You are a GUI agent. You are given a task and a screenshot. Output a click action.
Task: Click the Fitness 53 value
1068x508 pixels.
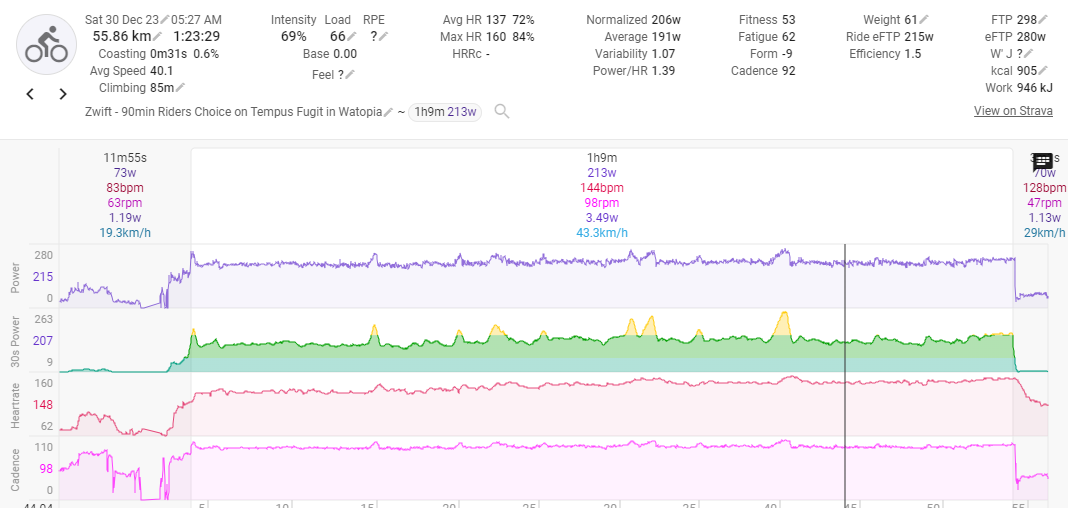pyautogui.click(x=789, y=20)
